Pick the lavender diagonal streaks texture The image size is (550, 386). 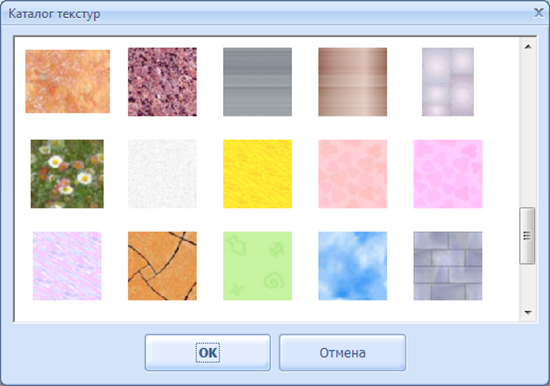(x=67, y=266)
